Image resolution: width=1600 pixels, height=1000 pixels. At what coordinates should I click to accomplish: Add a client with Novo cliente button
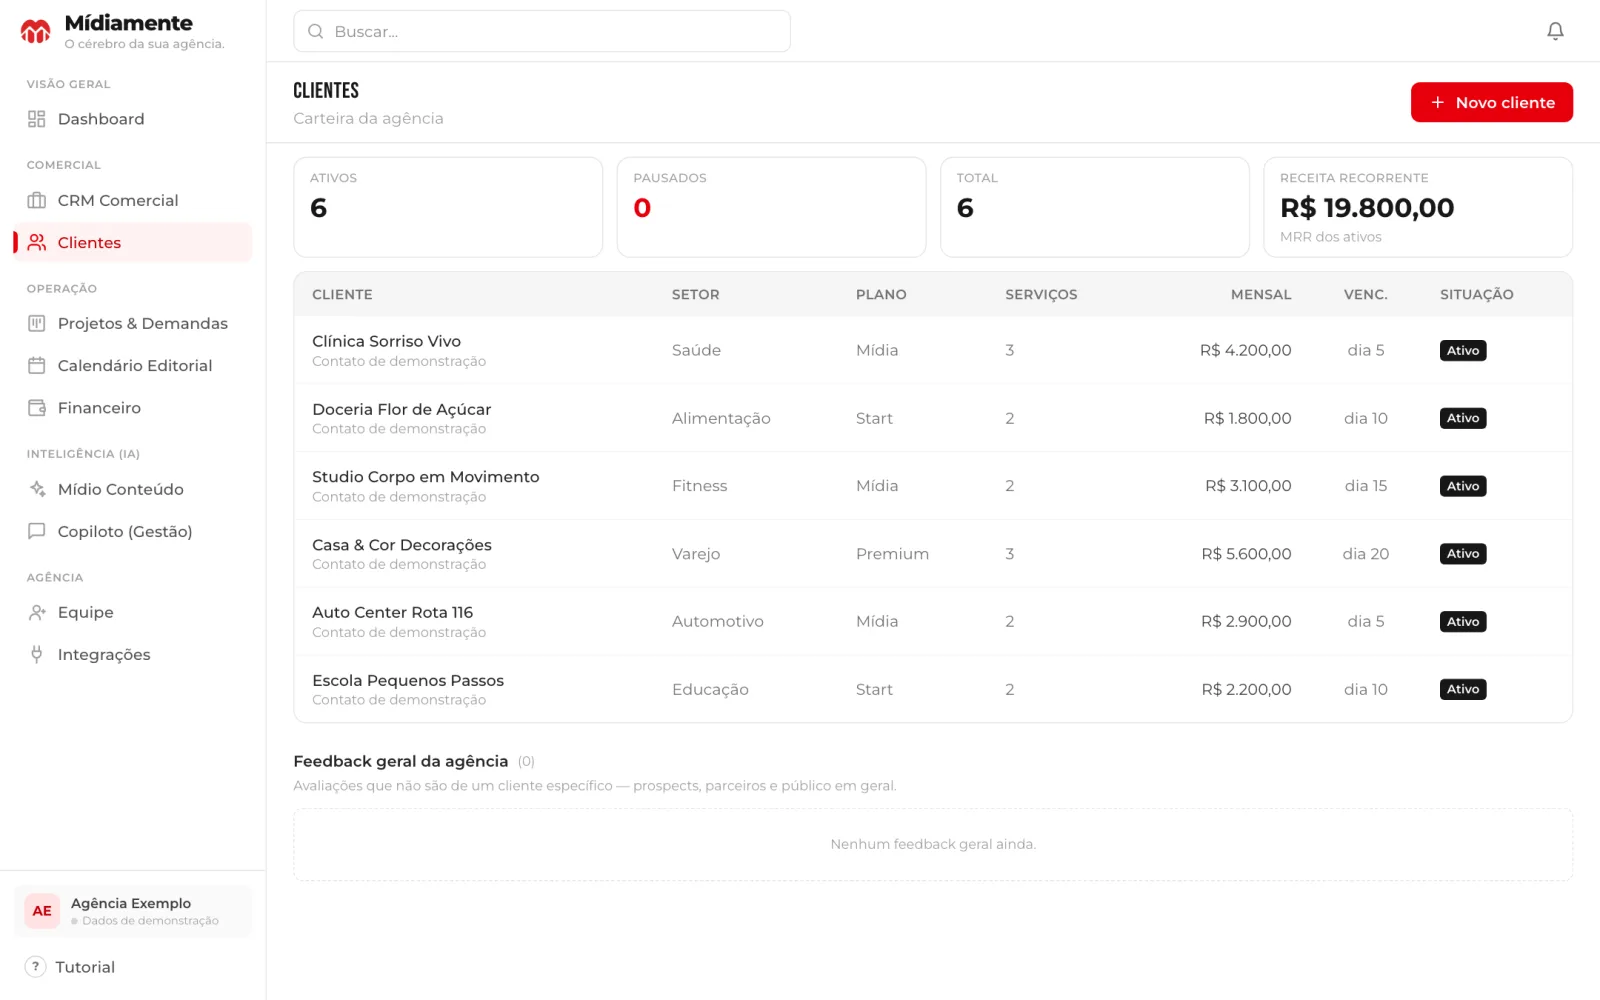click(x=1491, y=102)
